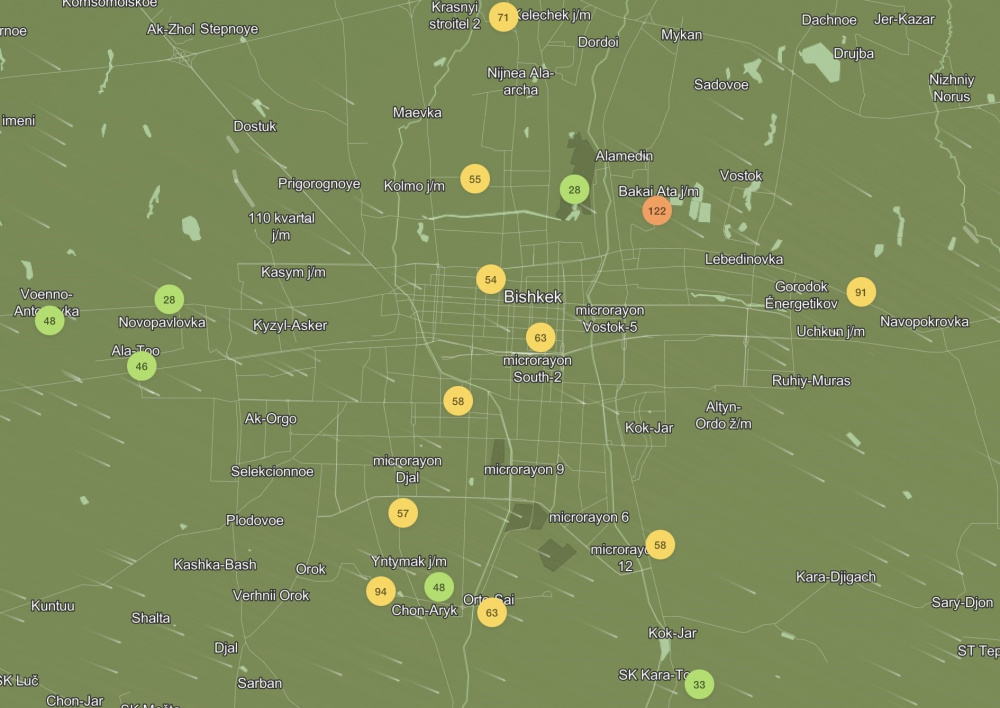Click the 58 marker next to microrayon 12

[x=660, y=545]
